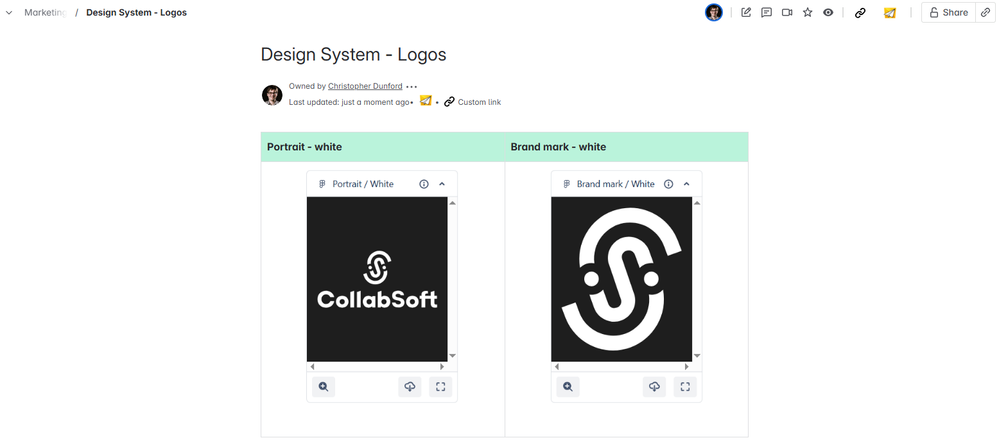The width and height of the screenshot is (999, 444).
Task: Click the CollabSoft portrait logo preview
Action: pyautogui.click(x=377, y=279)
